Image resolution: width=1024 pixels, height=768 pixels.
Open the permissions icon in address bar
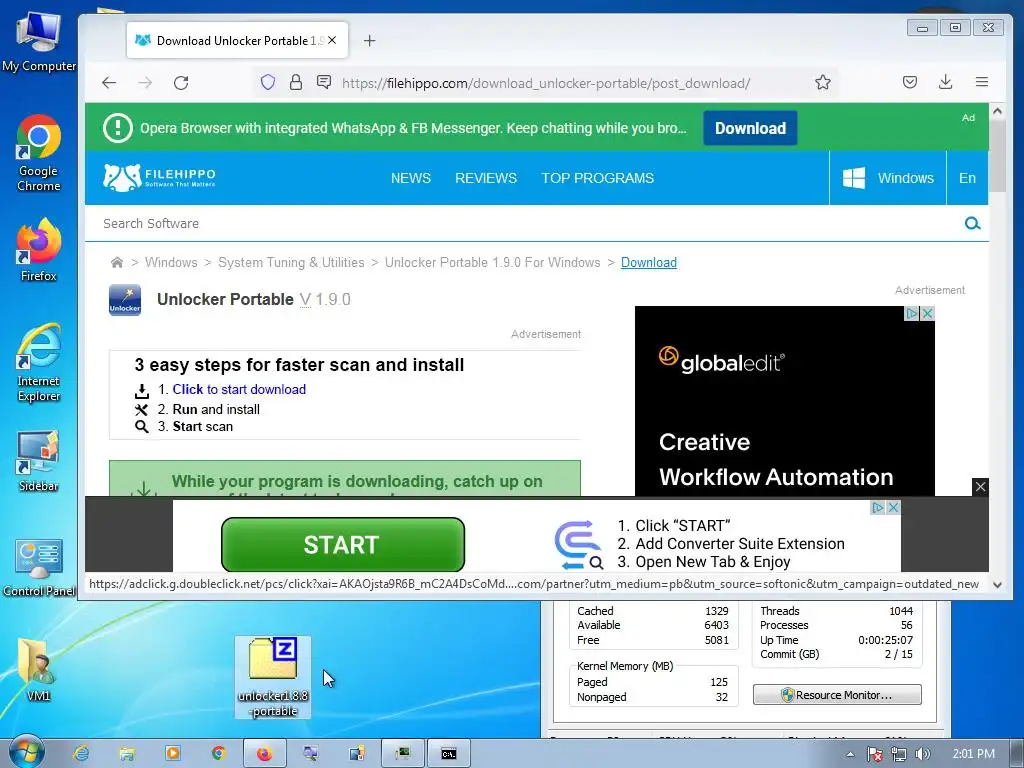tap(324, 82)
